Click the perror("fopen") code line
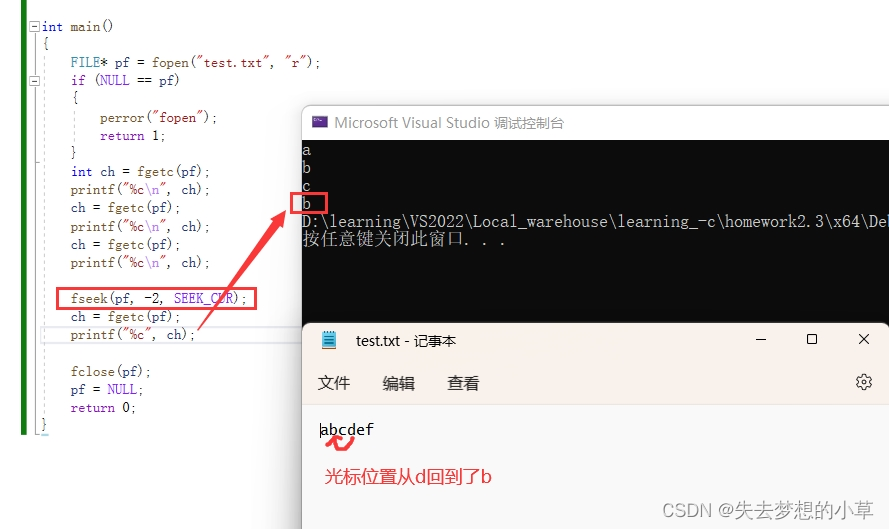This screenshot has height=529, width=889. tap(158, 118)
